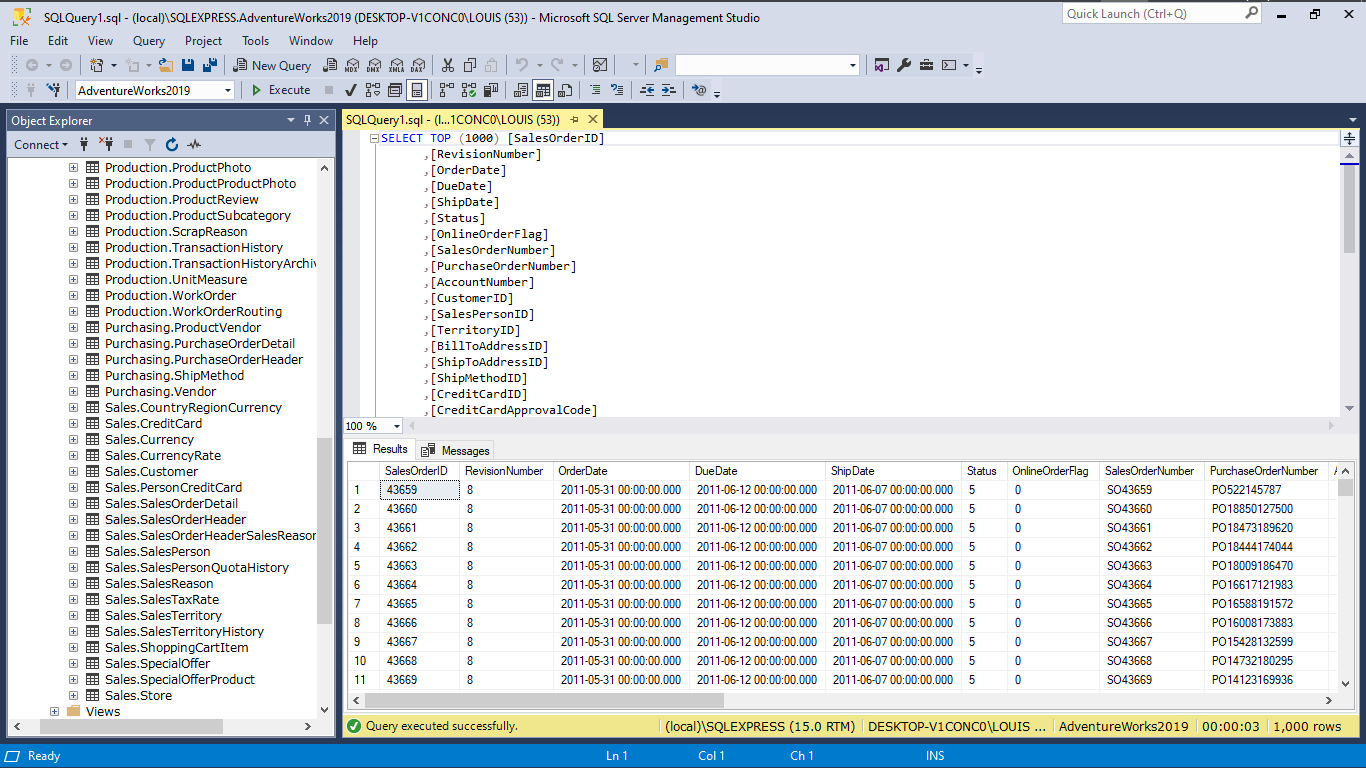Click Decrease Indent icon
This screenshot has width=1366, height=768.
click(647, 90)
